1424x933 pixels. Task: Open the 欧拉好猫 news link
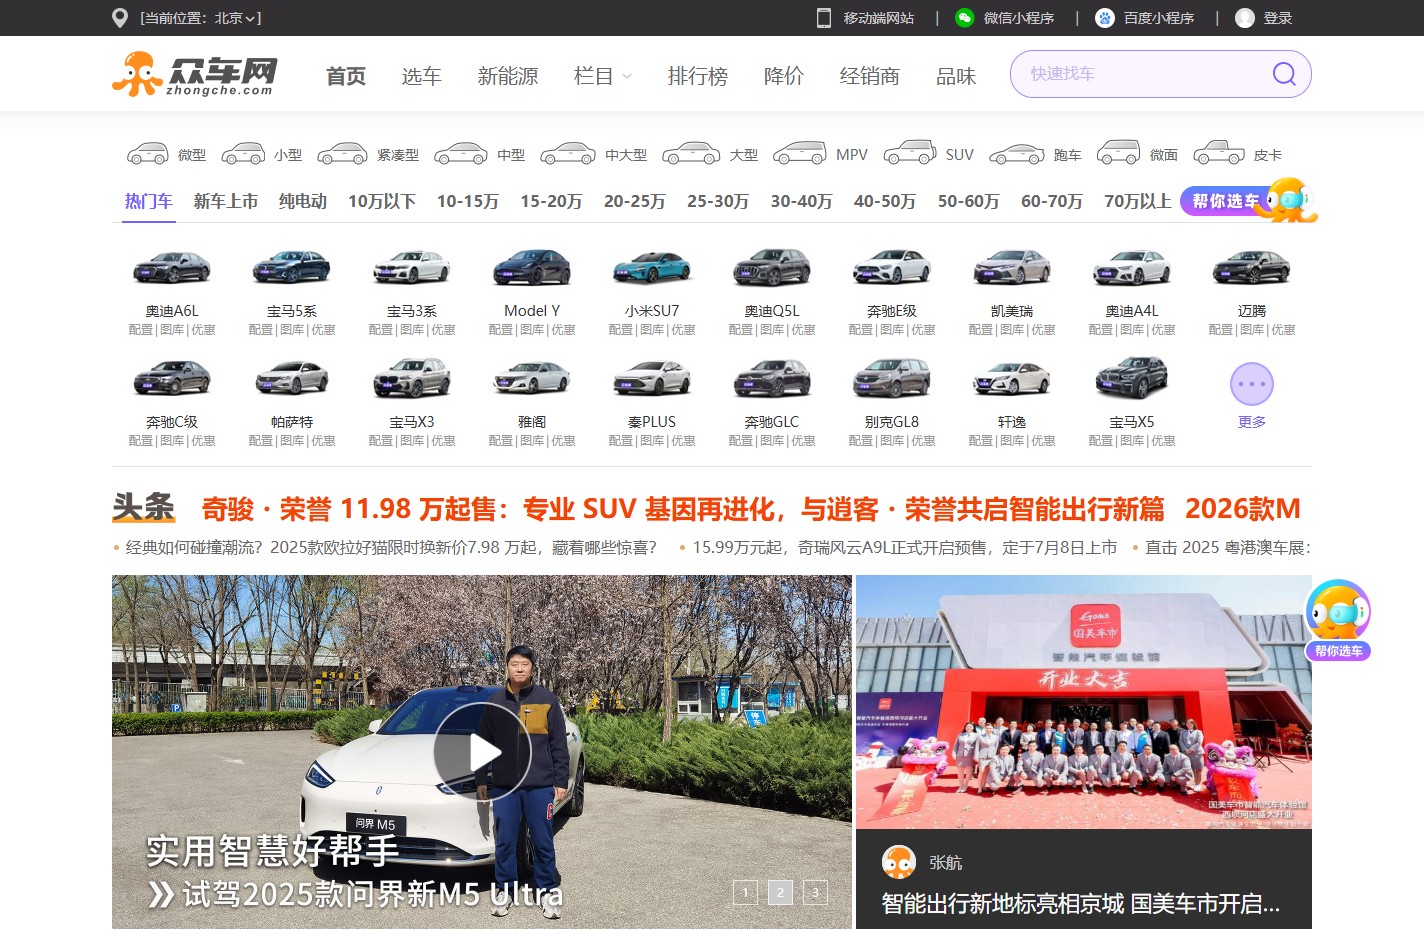(391, 548)
